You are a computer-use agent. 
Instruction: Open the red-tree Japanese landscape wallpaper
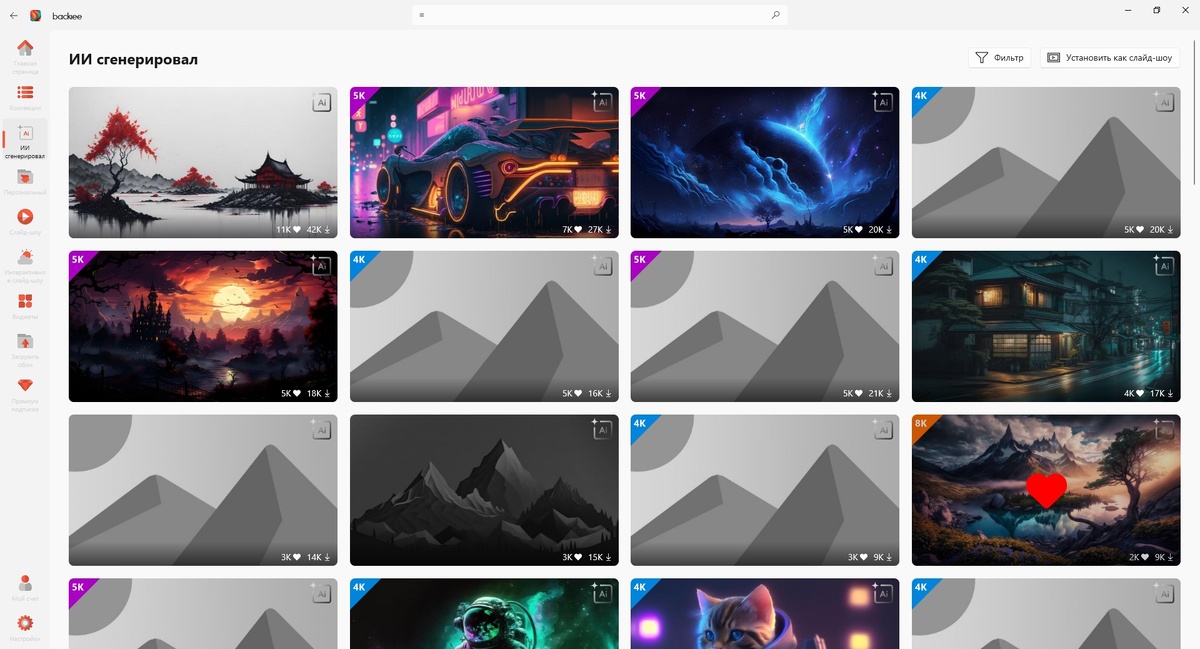(x=203, y=162)
